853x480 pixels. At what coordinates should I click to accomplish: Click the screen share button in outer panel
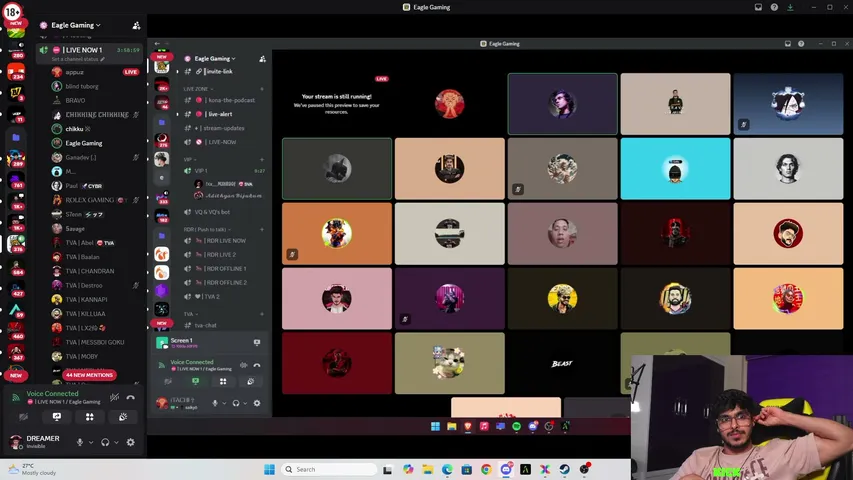point(57,417)
